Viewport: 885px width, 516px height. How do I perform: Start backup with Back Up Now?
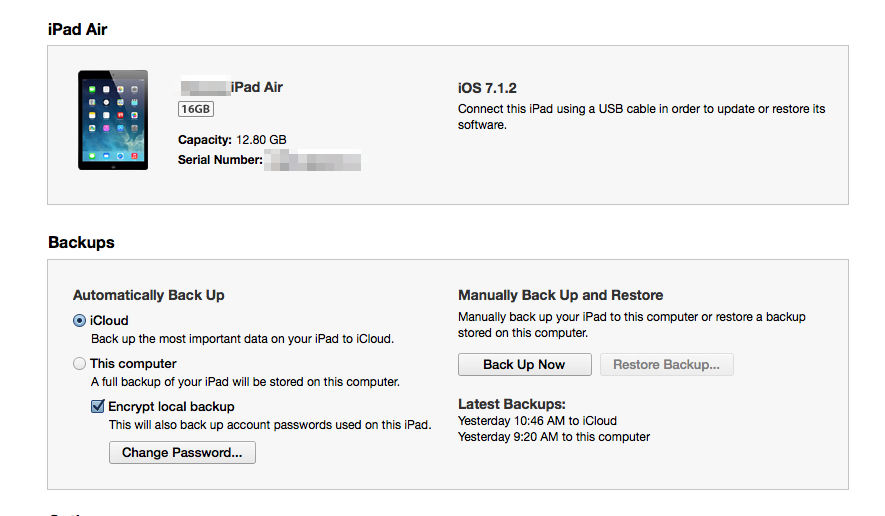[x=524, y=365]
